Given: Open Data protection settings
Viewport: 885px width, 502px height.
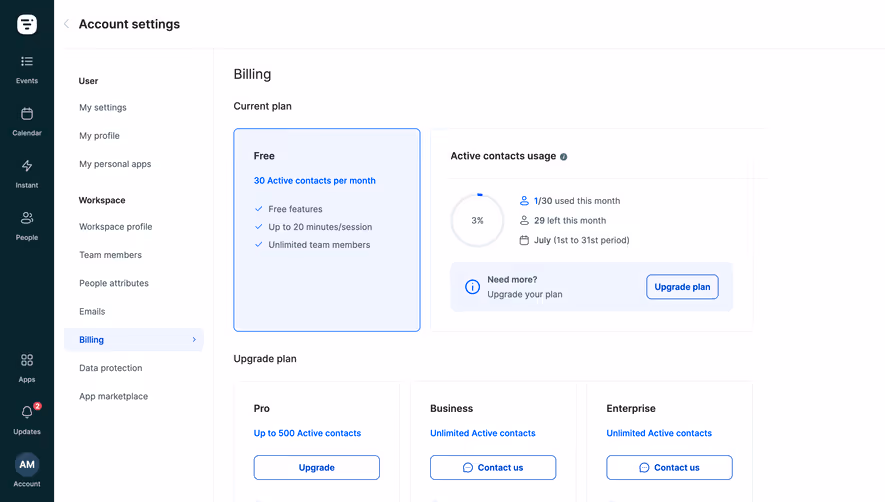Looking at the screenshot, I should pyautogui.click(x=111, y=368).
